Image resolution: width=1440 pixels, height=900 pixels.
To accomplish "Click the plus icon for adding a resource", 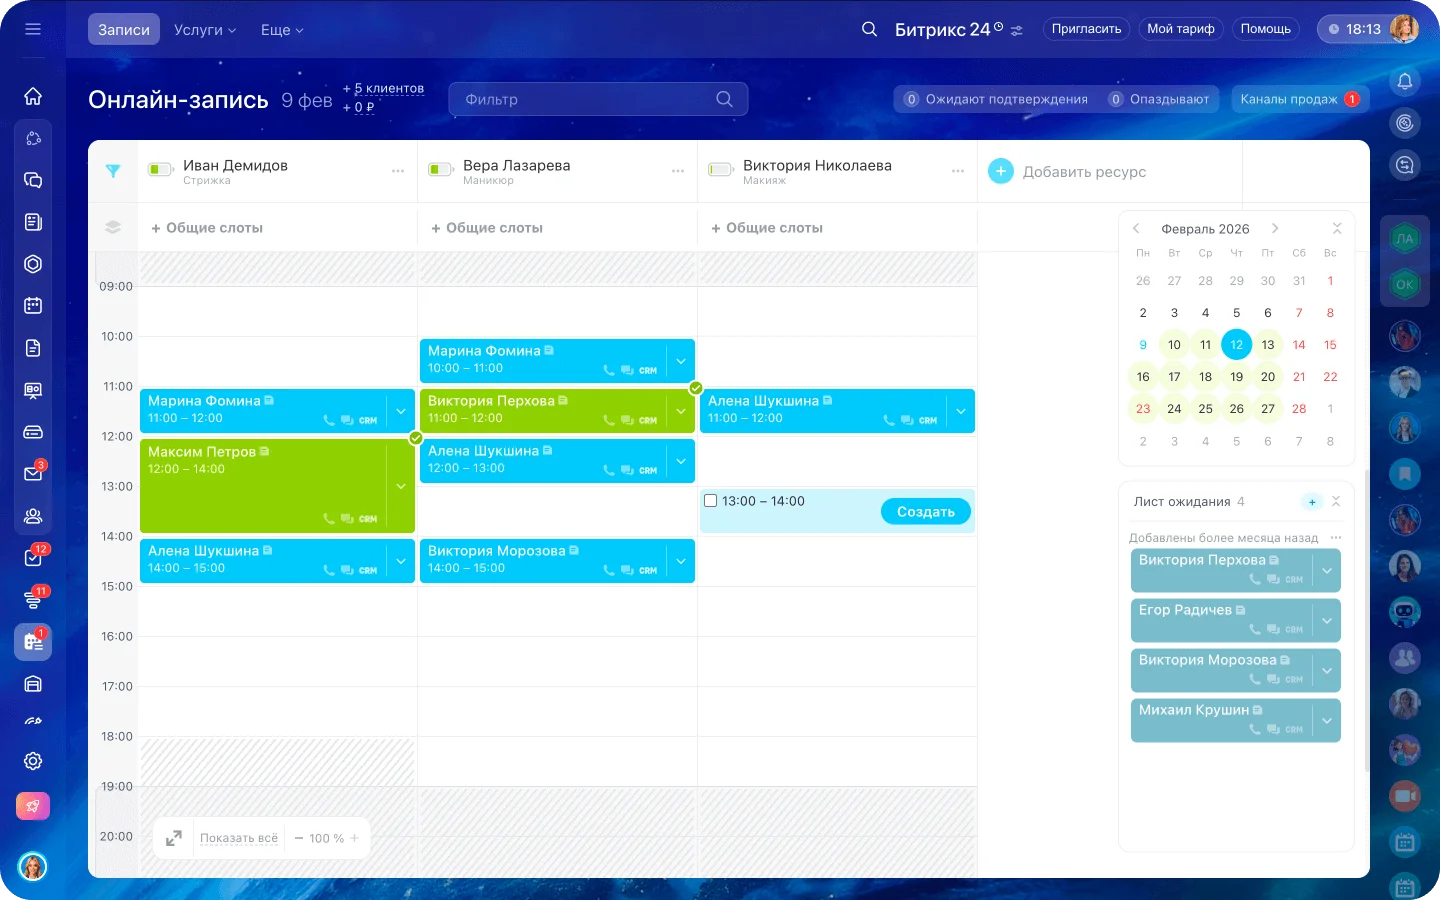I will [x=1000, y=171].
